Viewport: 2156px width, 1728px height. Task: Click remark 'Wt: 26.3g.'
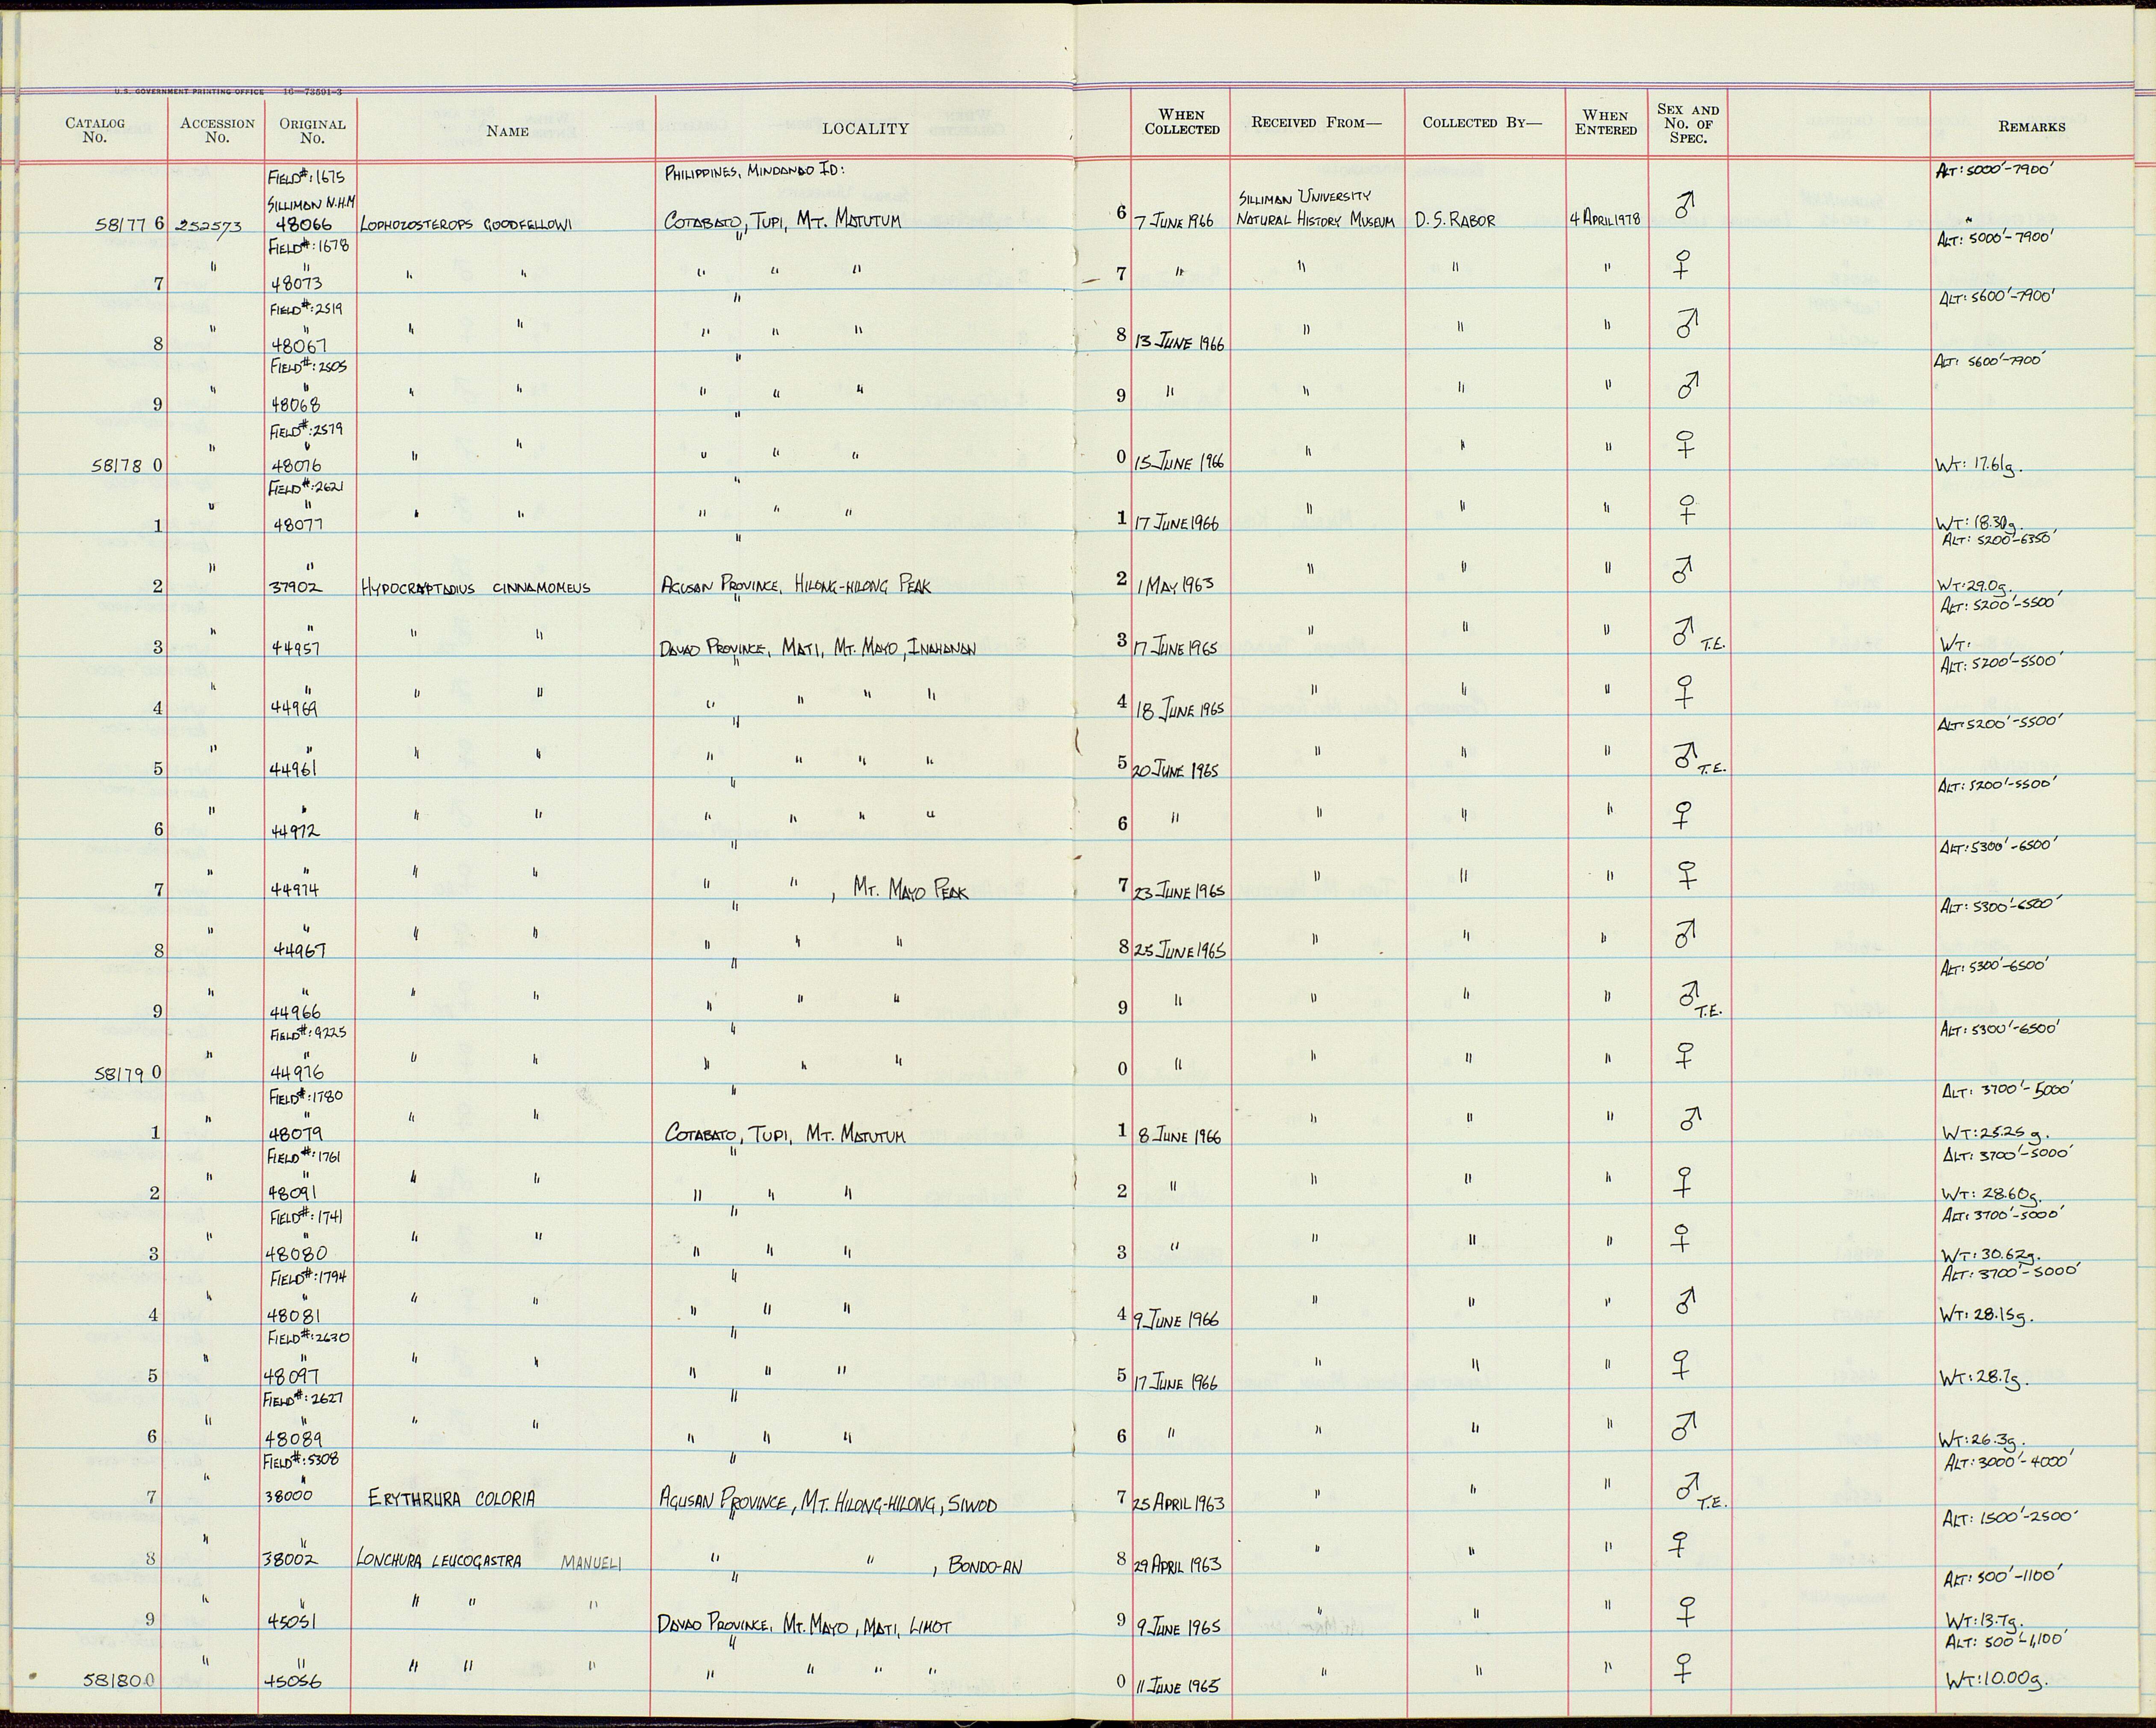click(x=1981, y=1439)
